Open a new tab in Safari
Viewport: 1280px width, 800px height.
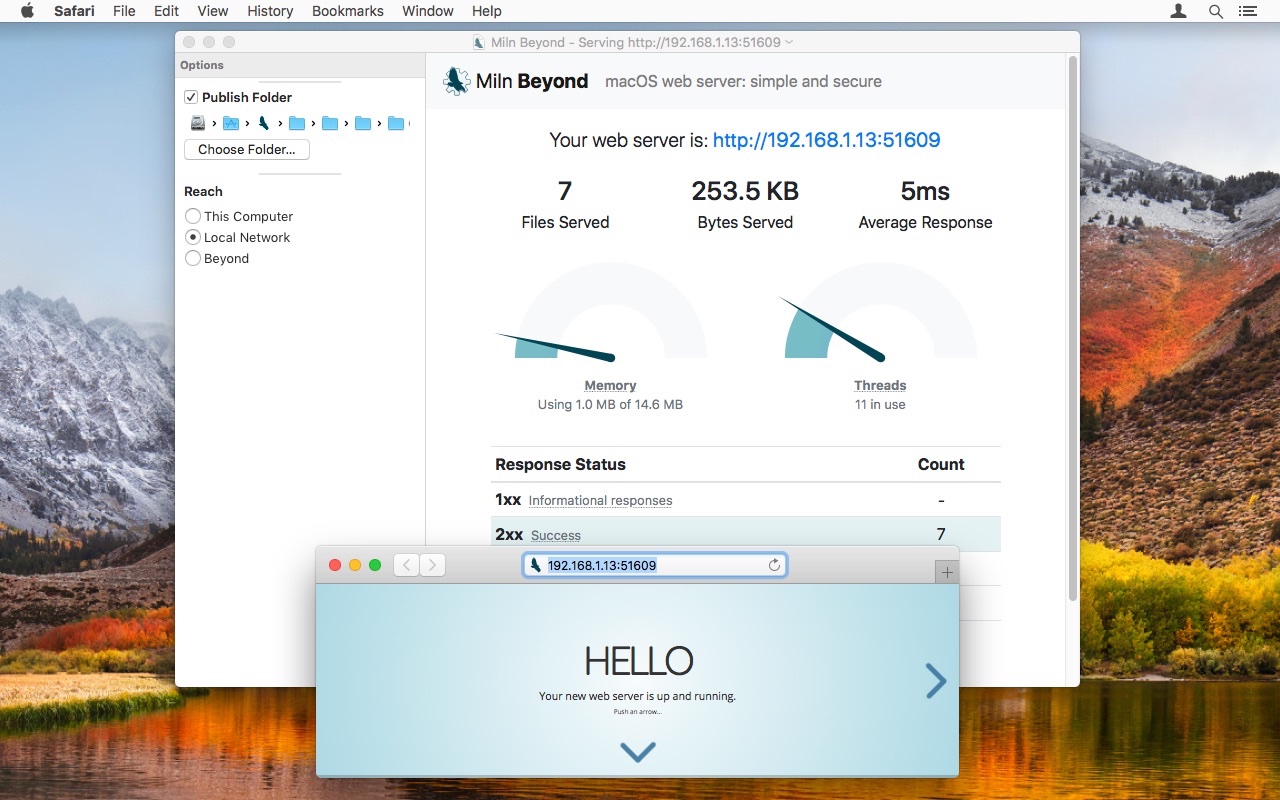point(946,571)
